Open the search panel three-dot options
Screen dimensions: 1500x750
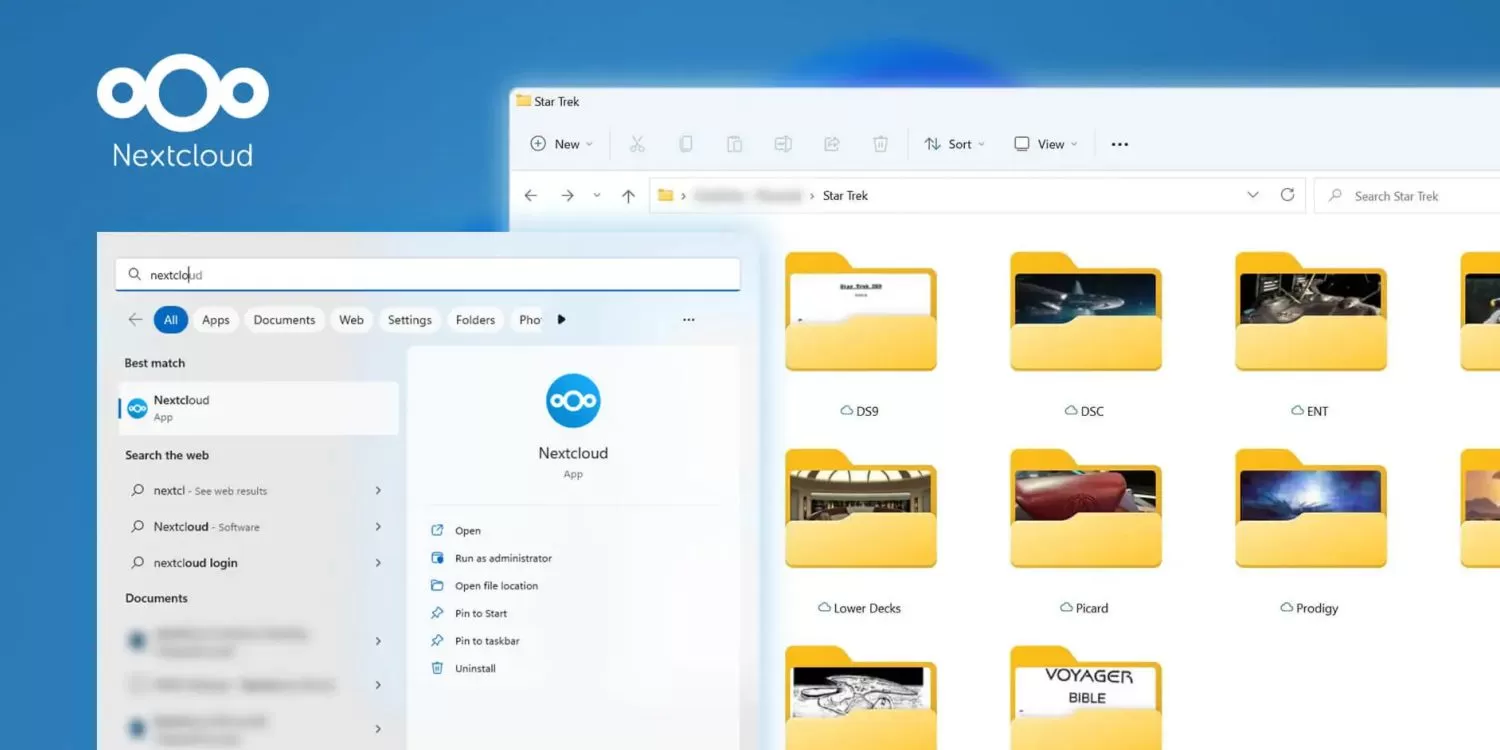[688, 320]
